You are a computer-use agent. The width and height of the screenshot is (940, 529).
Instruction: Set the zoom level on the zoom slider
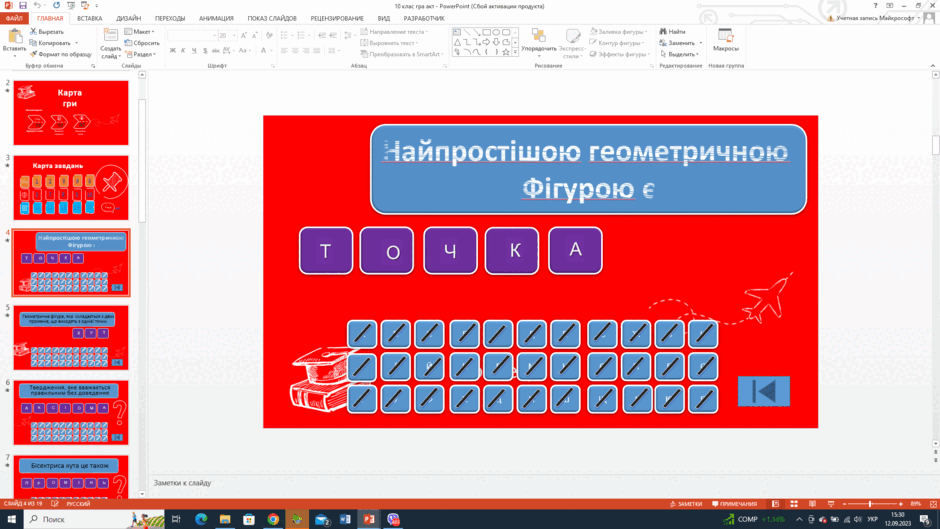873,504
